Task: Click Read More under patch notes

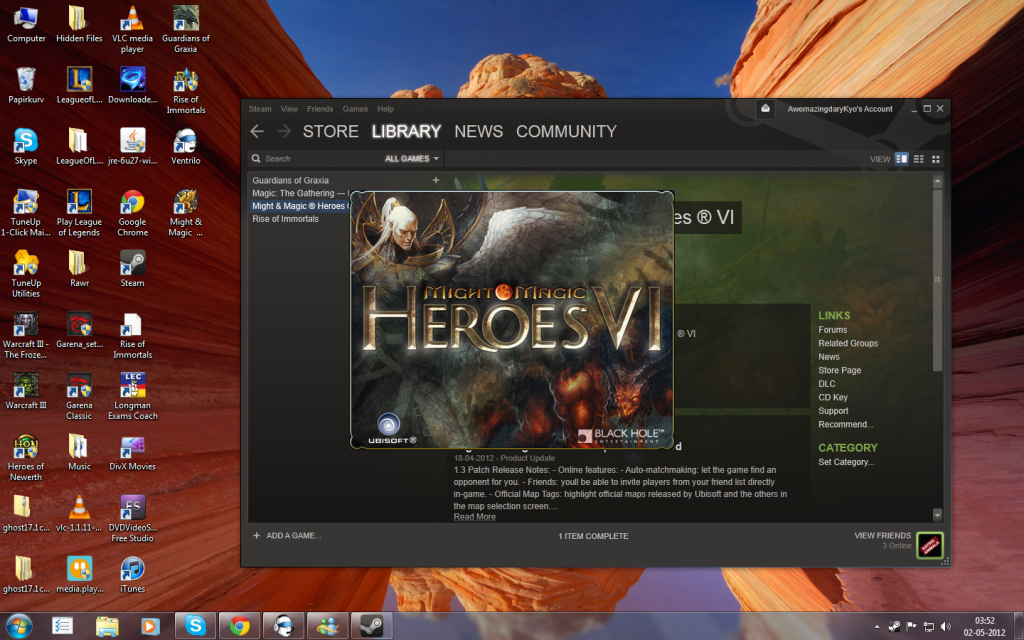Action: [475, 517]
